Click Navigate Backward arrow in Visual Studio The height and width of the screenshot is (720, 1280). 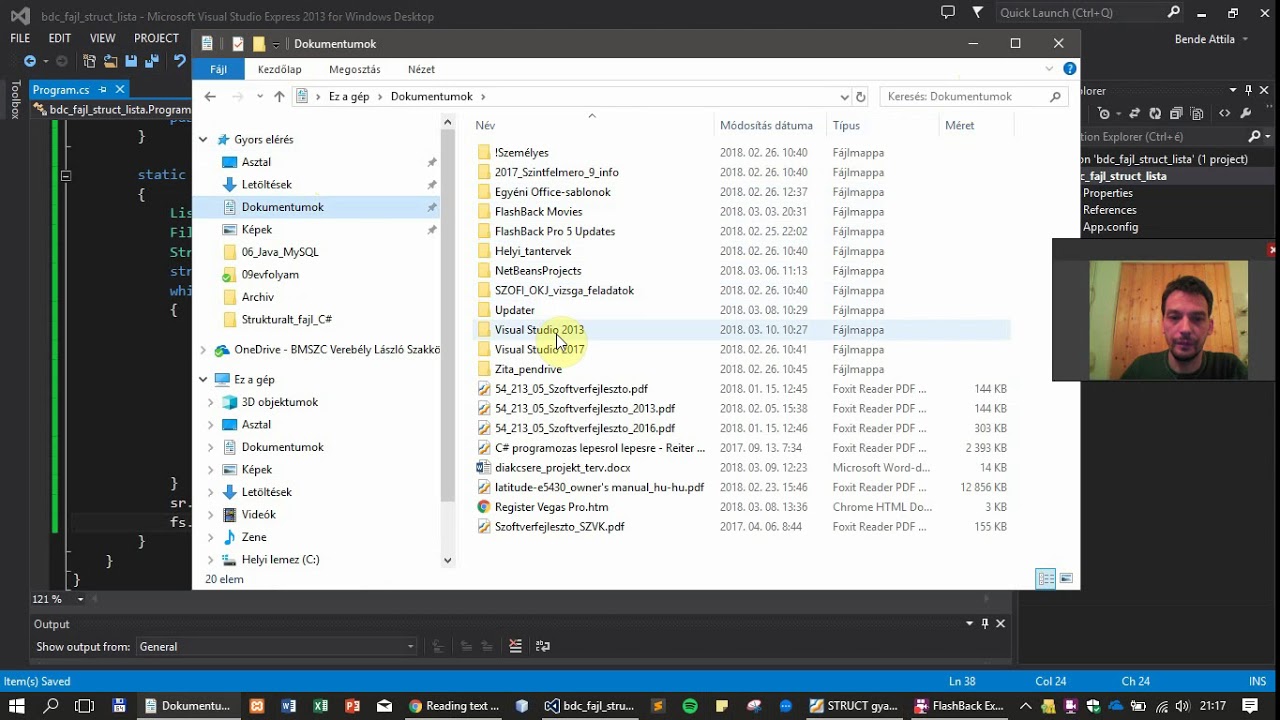coord(29,62)
